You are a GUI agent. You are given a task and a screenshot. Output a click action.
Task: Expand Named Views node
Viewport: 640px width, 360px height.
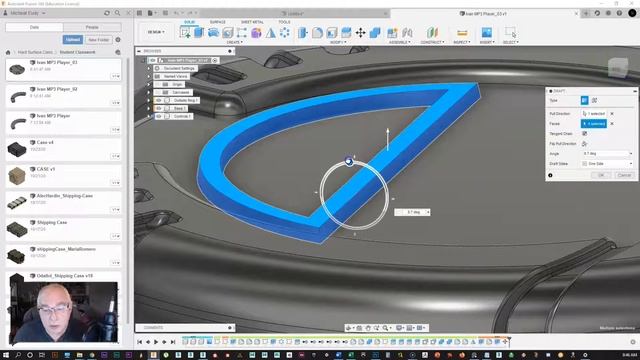(149, 76)
